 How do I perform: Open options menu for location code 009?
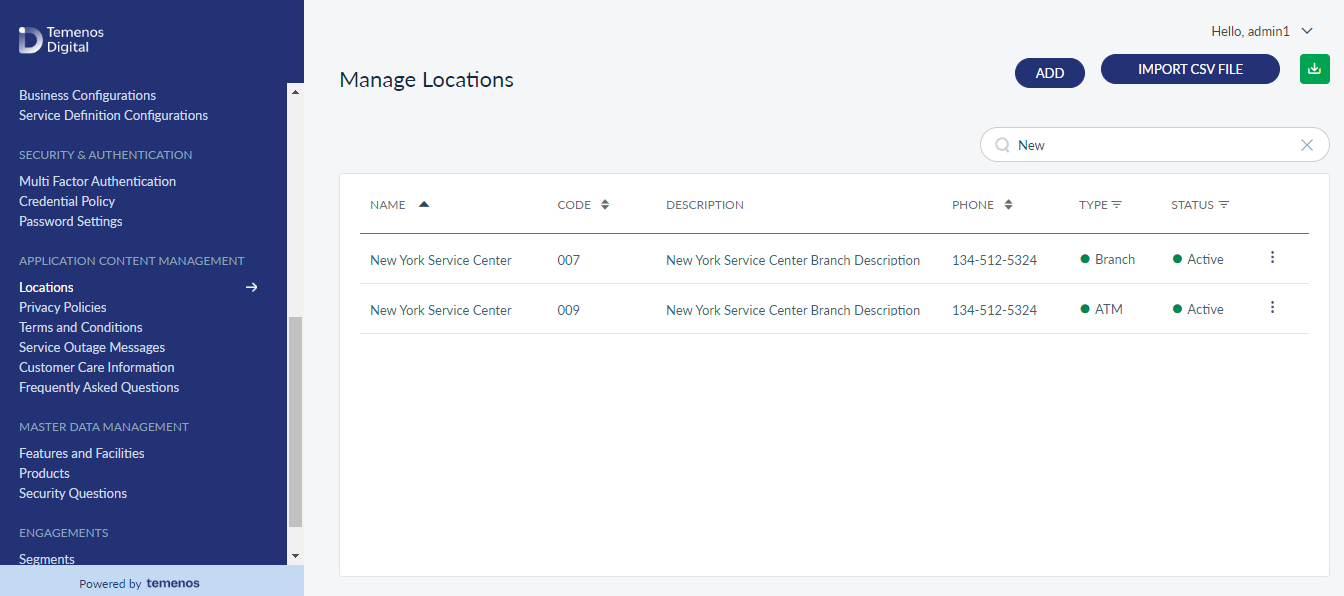[1272, 307]
